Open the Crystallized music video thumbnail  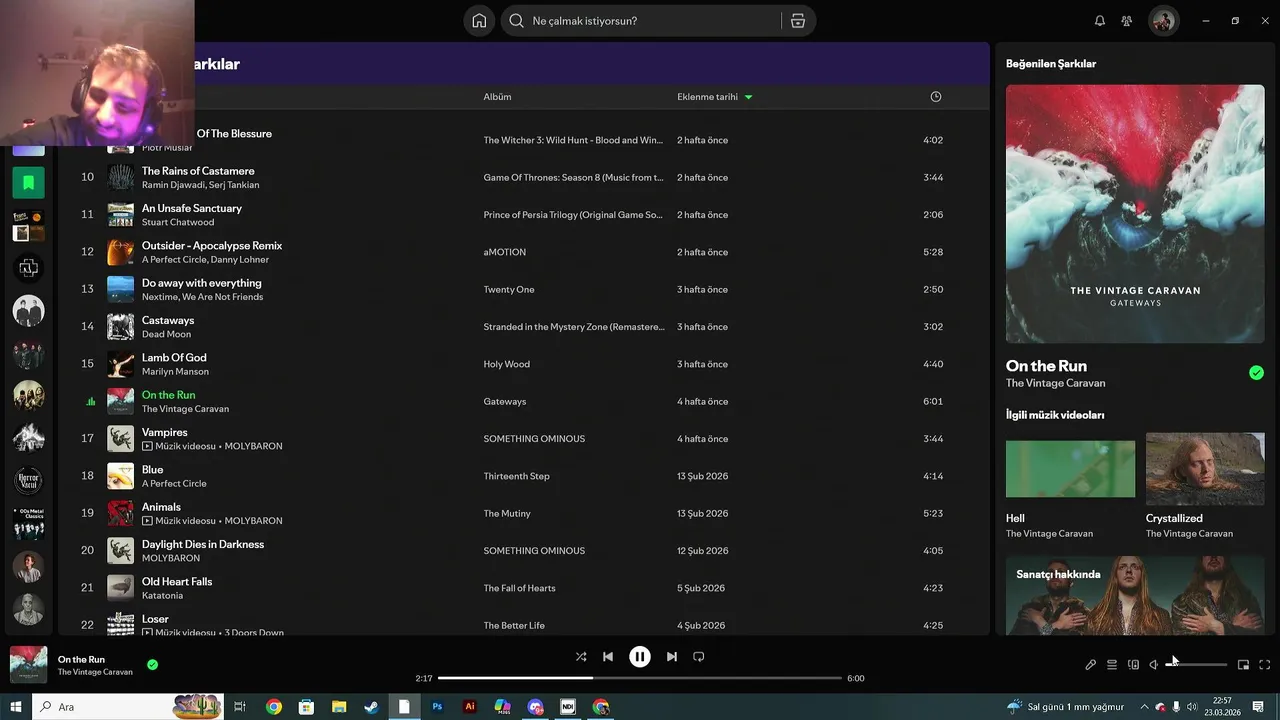(1205, 469)
